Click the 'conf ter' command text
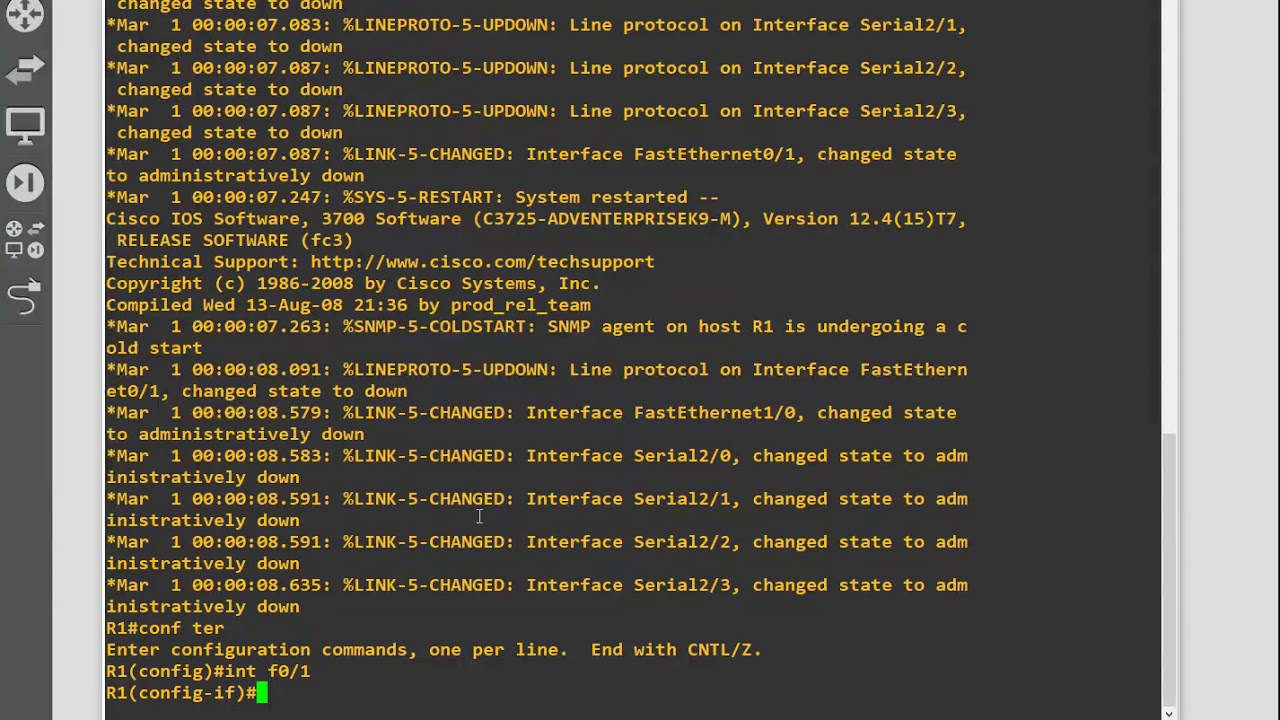This screenshot has height=720, width=1280. [x=181, y=628]
